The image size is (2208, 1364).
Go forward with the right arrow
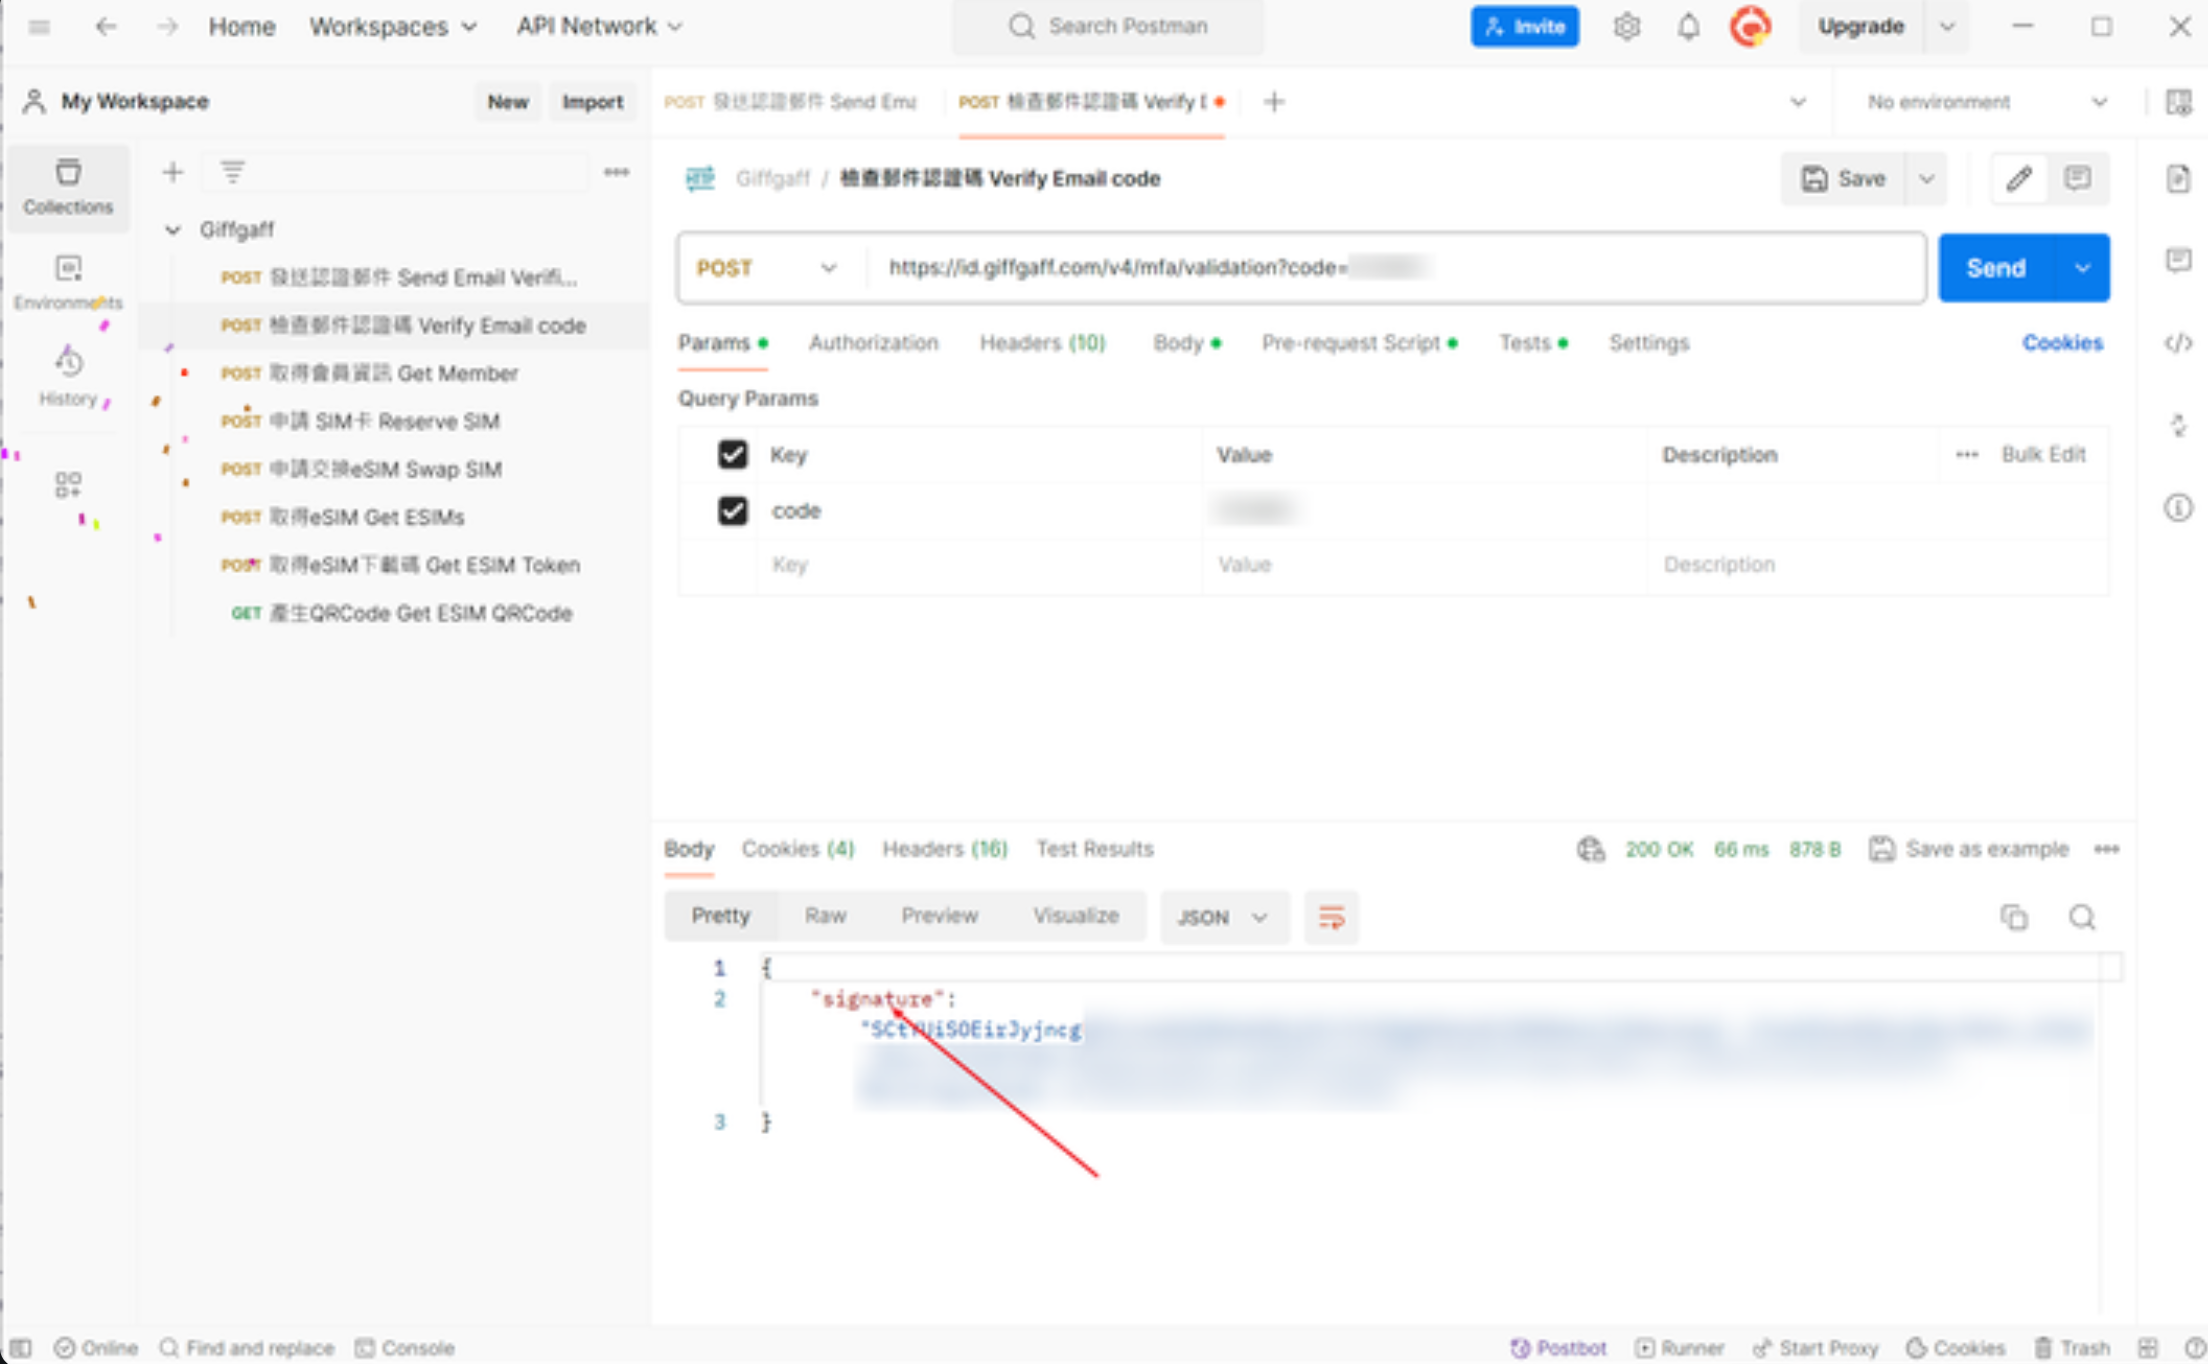167,27
